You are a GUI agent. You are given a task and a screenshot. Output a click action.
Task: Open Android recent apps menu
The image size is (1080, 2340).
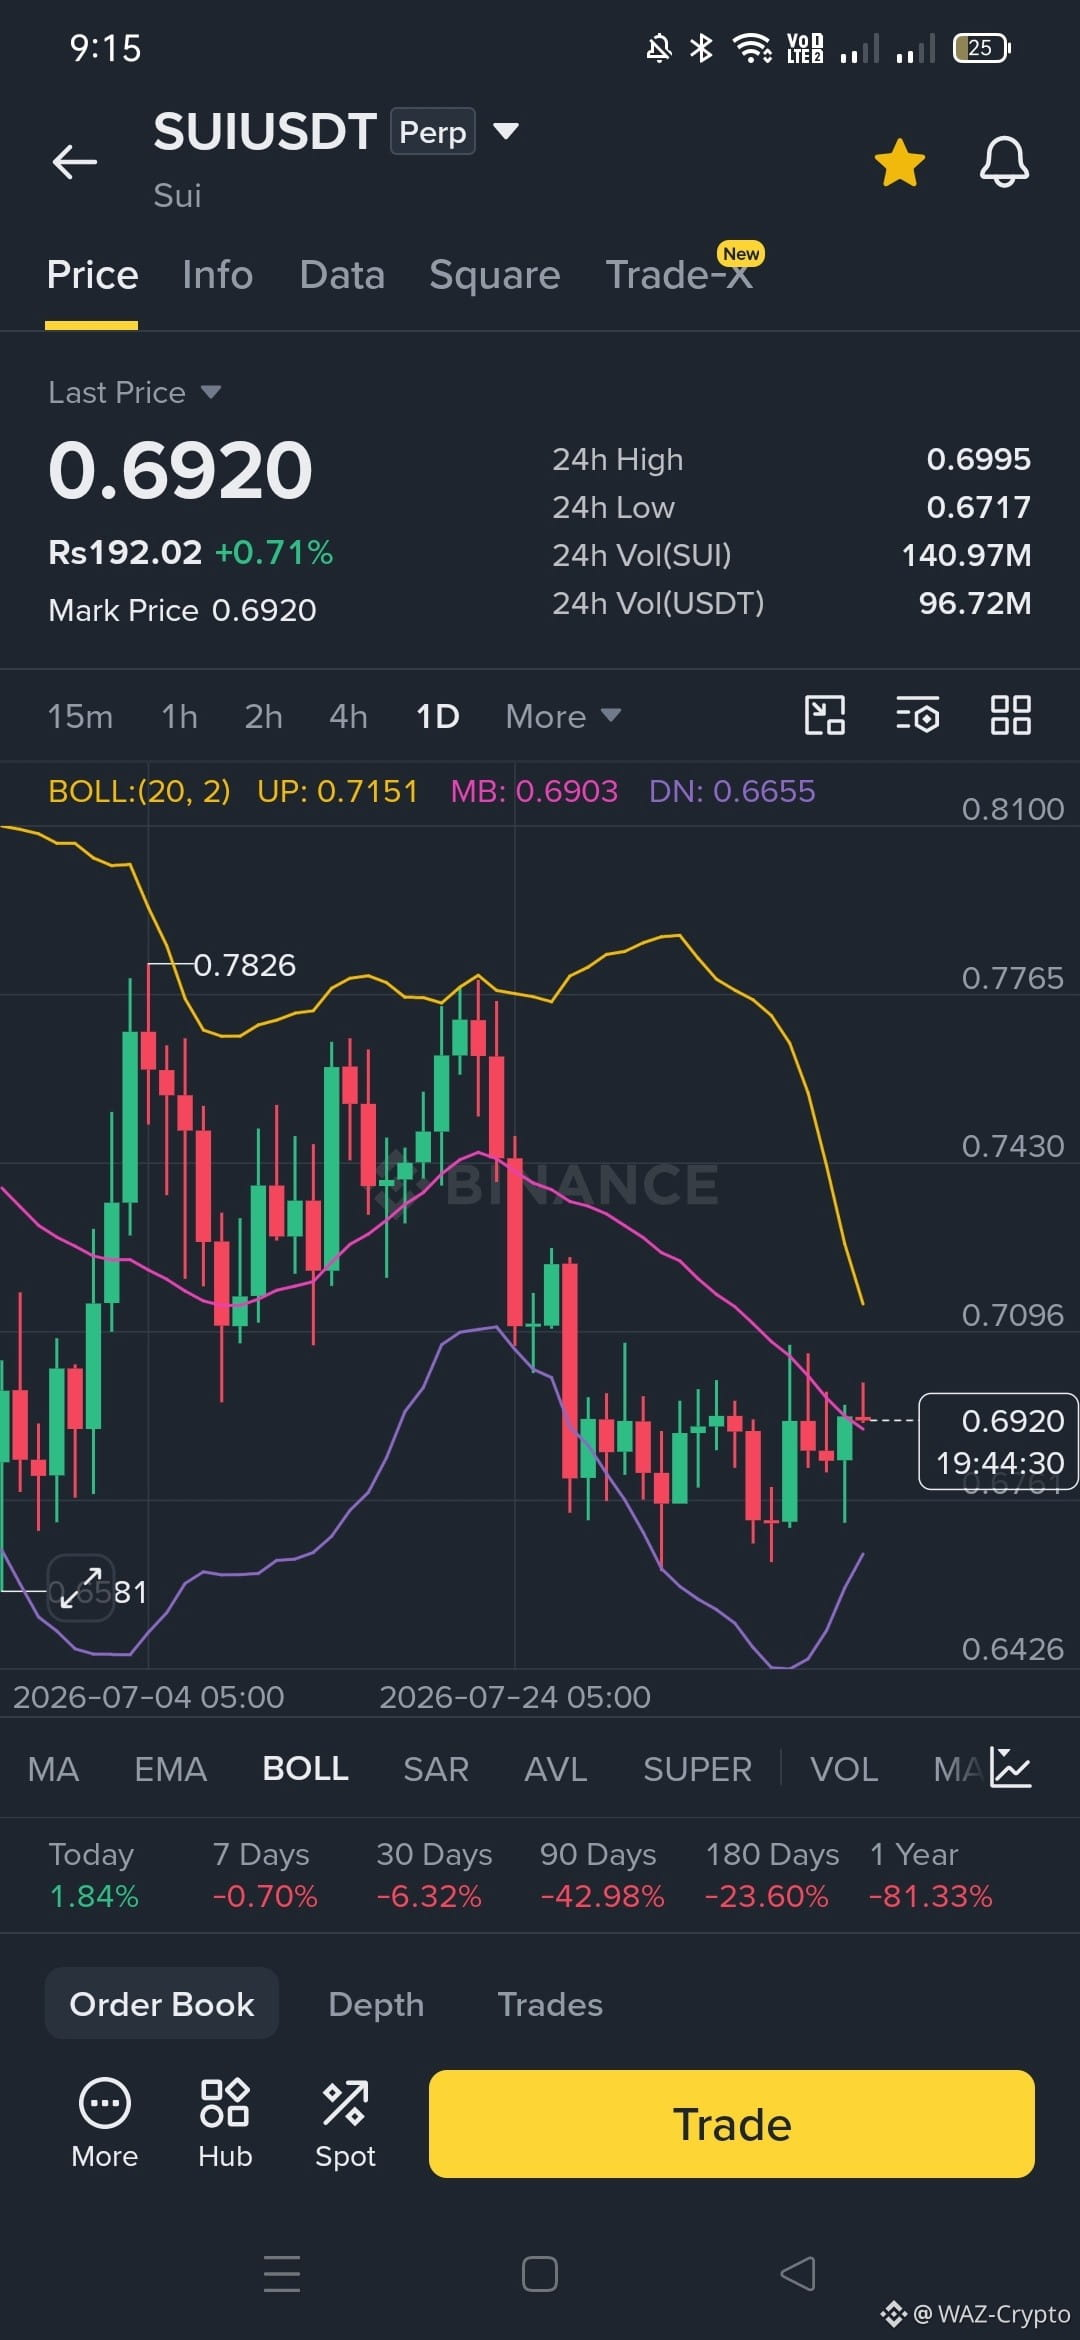pyautogui.click(x=282, y=2273)
